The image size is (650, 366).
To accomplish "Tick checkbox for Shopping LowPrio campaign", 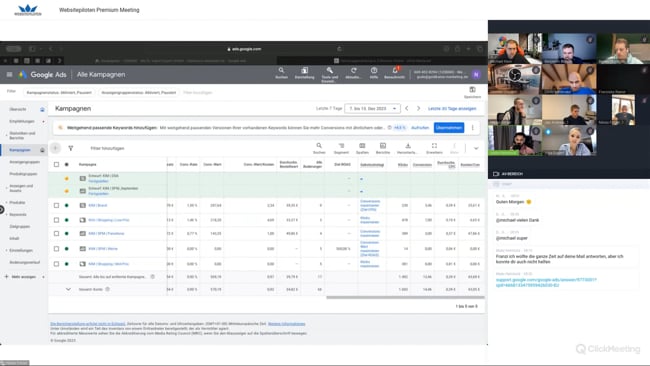I will pos(56,220).
